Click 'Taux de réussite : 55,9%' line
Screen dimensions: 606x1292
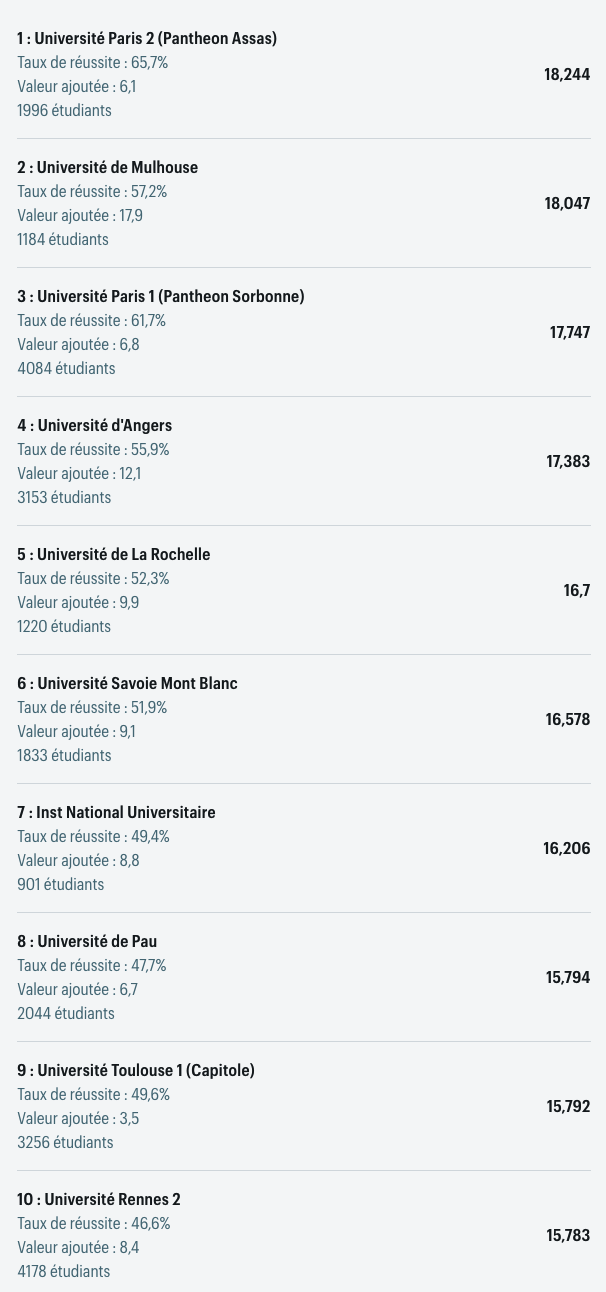[93, 450]
